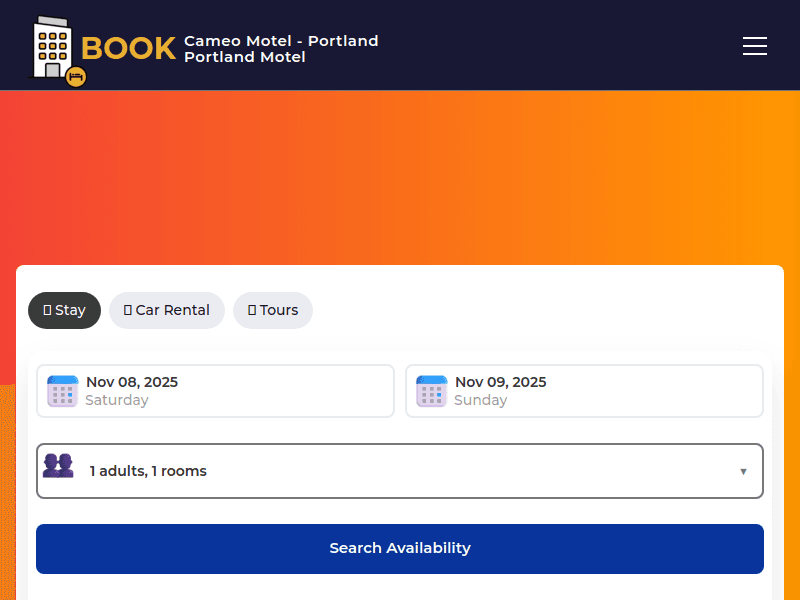Click the guests dropdown arrow
This screenshot has height=600, width=800.
pyautogui.click(x=743, y=471)
